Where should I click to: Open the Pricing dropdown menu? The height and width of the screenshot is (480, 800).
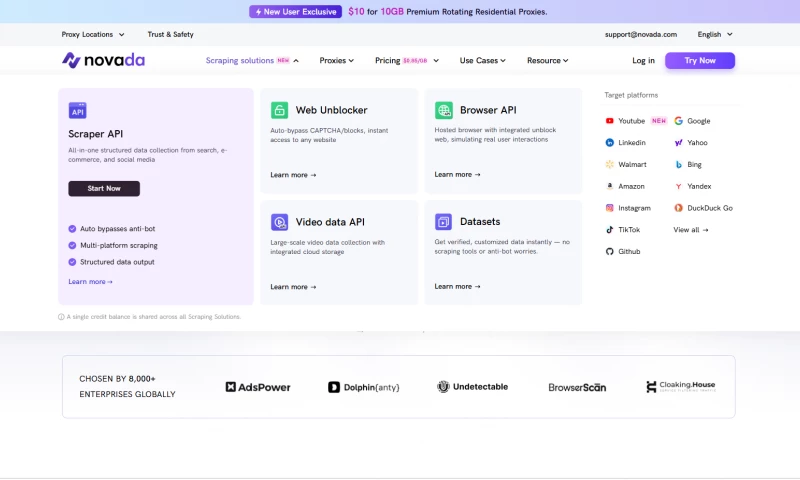(407, 60)
